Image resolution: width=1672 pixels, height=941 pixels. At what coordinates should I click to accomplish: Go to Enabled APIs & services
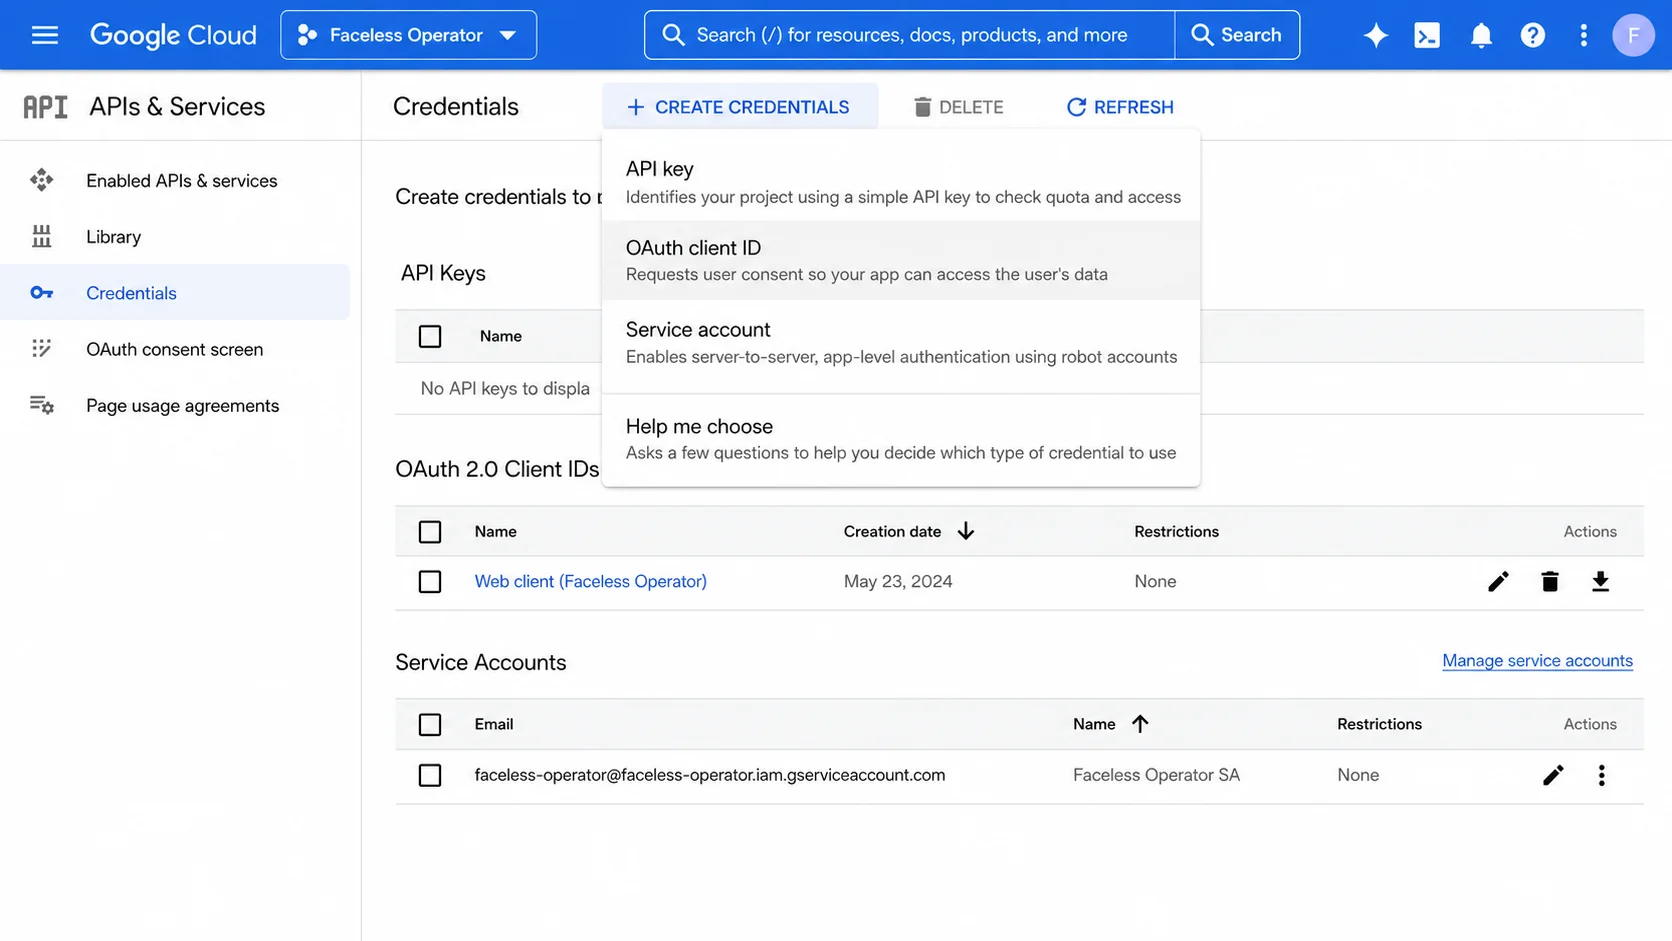coord(175,180)
